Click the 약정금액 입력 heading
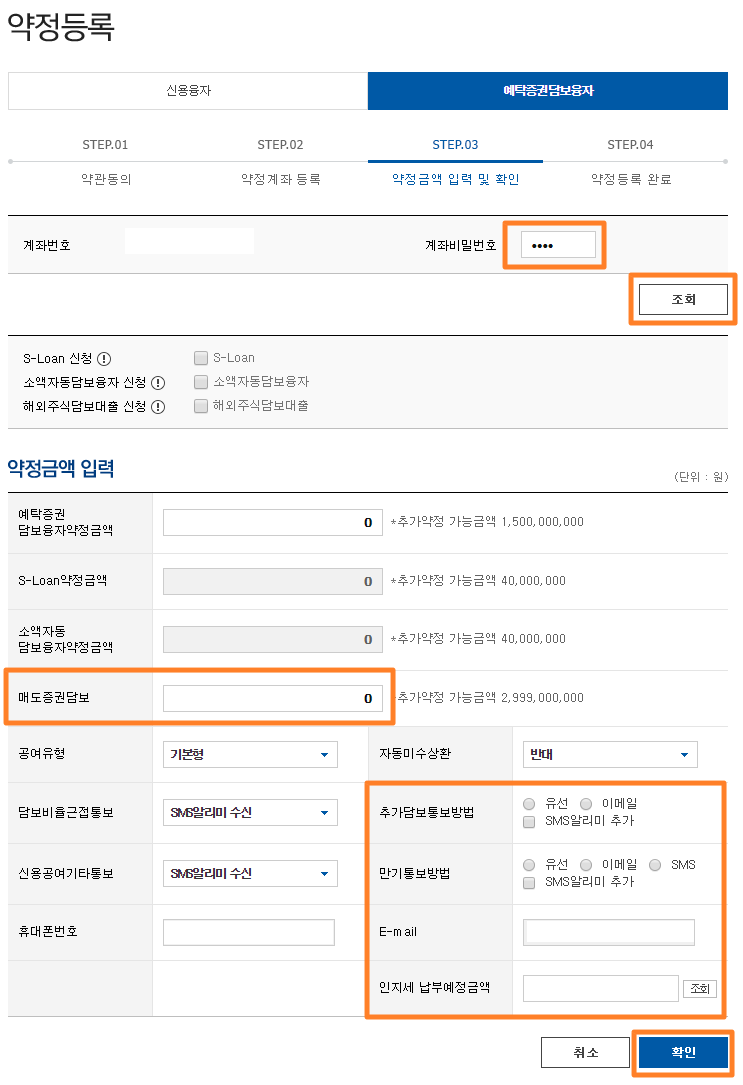Screen dimensions: 743x1085 pos(61,468)
